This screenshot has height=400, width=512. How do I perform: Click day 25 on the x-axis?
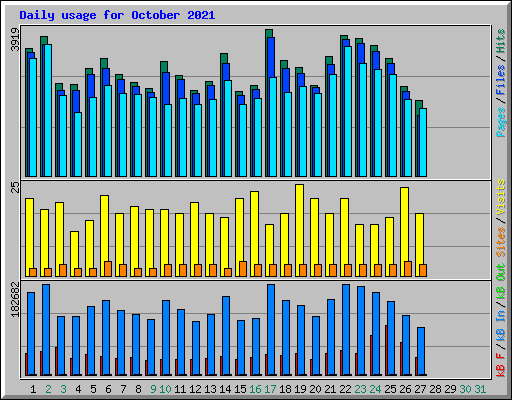(x=390, y=389)
